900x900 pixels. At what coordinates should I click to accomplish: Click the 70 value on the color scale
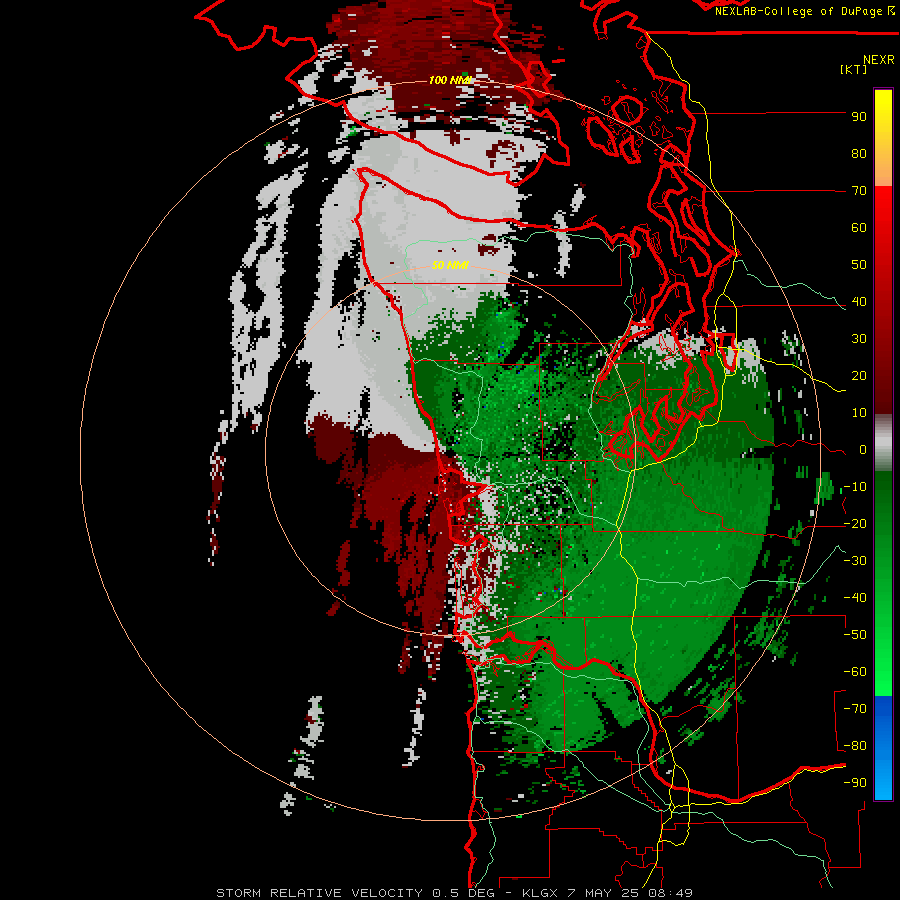click(x=859, y=191)
